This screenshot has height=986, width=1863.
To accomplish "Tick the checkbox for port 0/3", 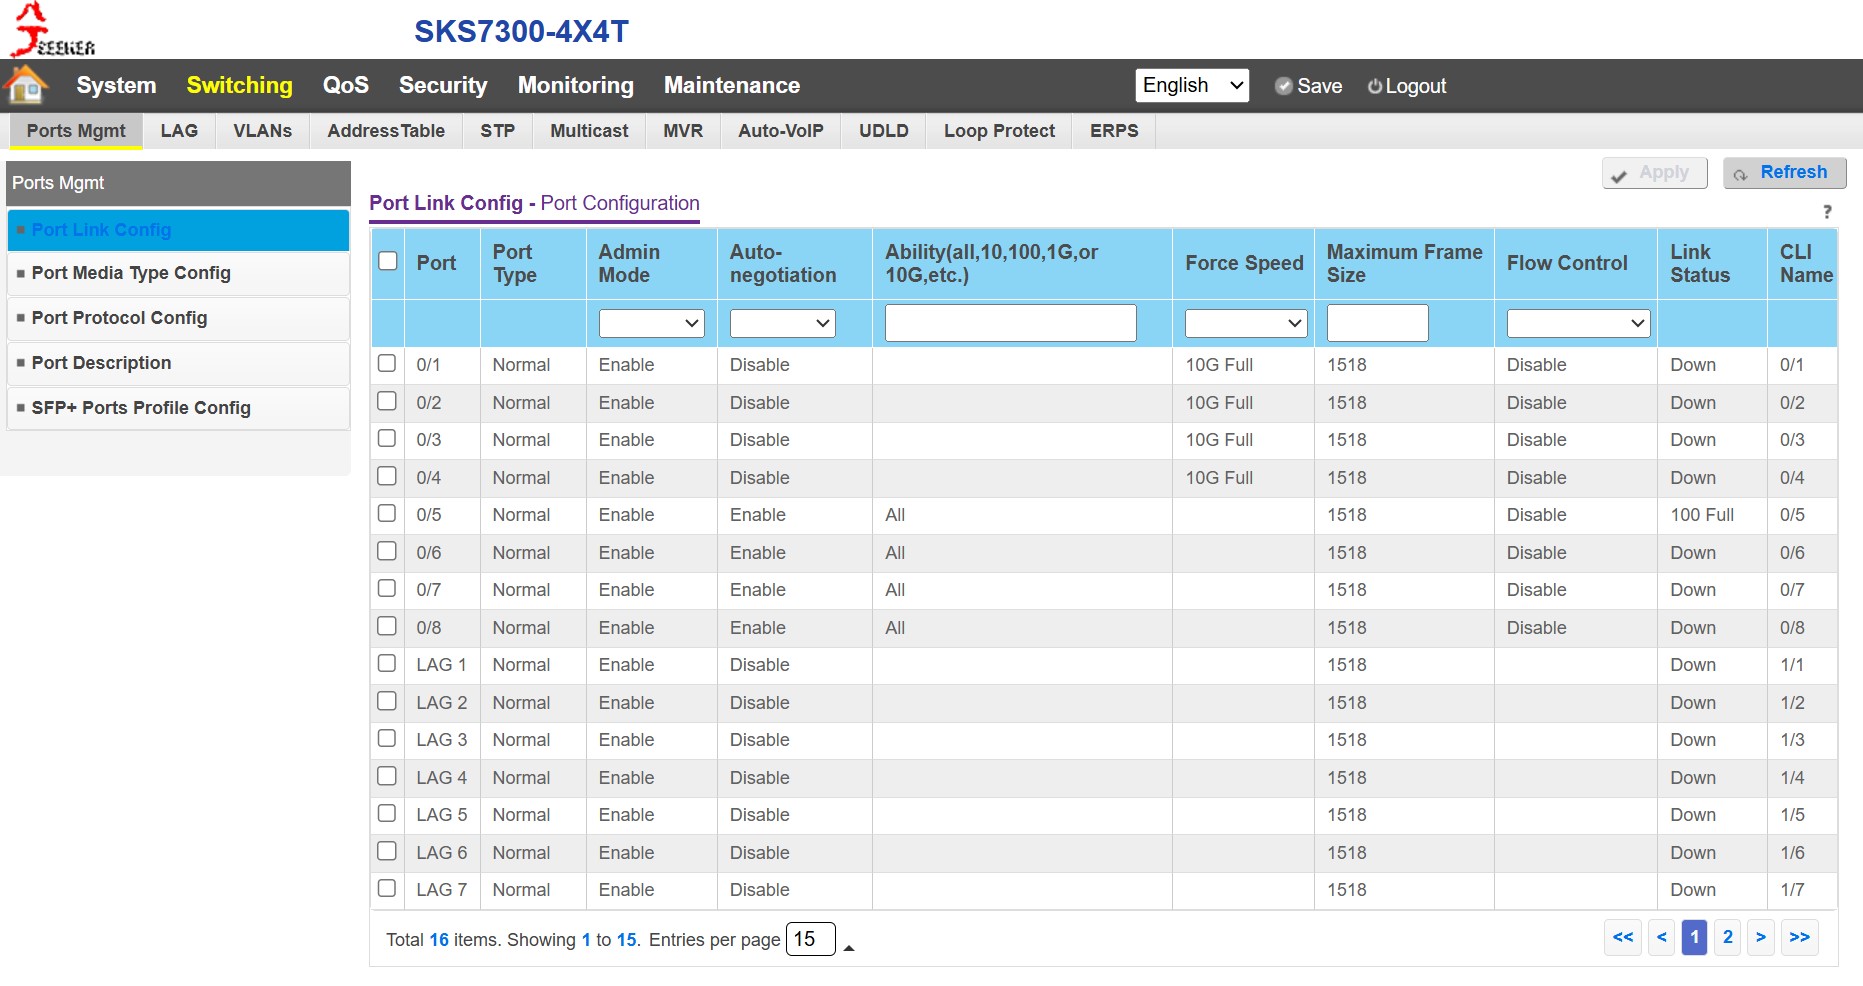I will pyautogui.click(x=387, y=438).
